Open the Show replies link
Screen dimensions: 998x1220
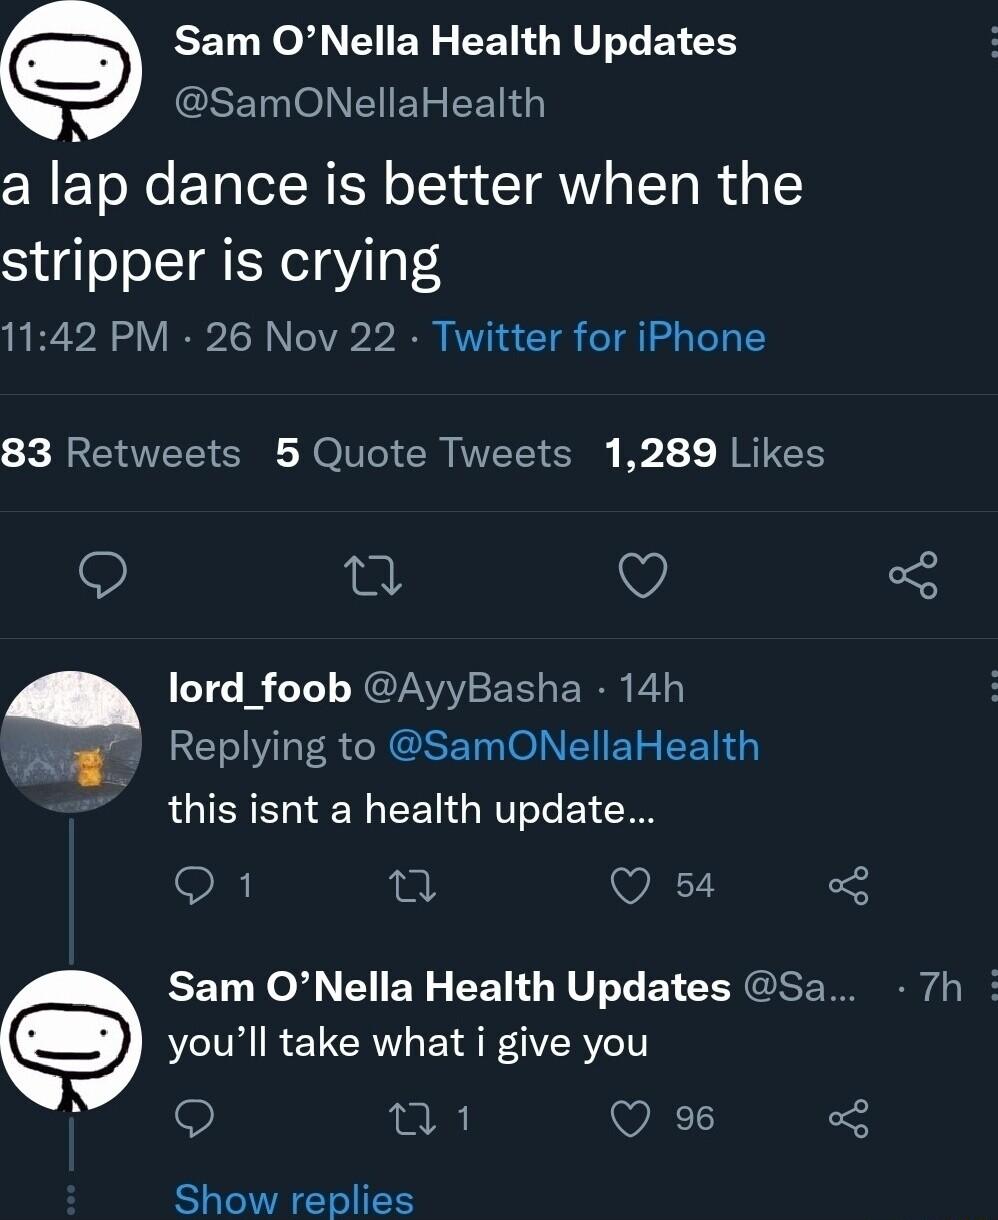coord(293,1198)
